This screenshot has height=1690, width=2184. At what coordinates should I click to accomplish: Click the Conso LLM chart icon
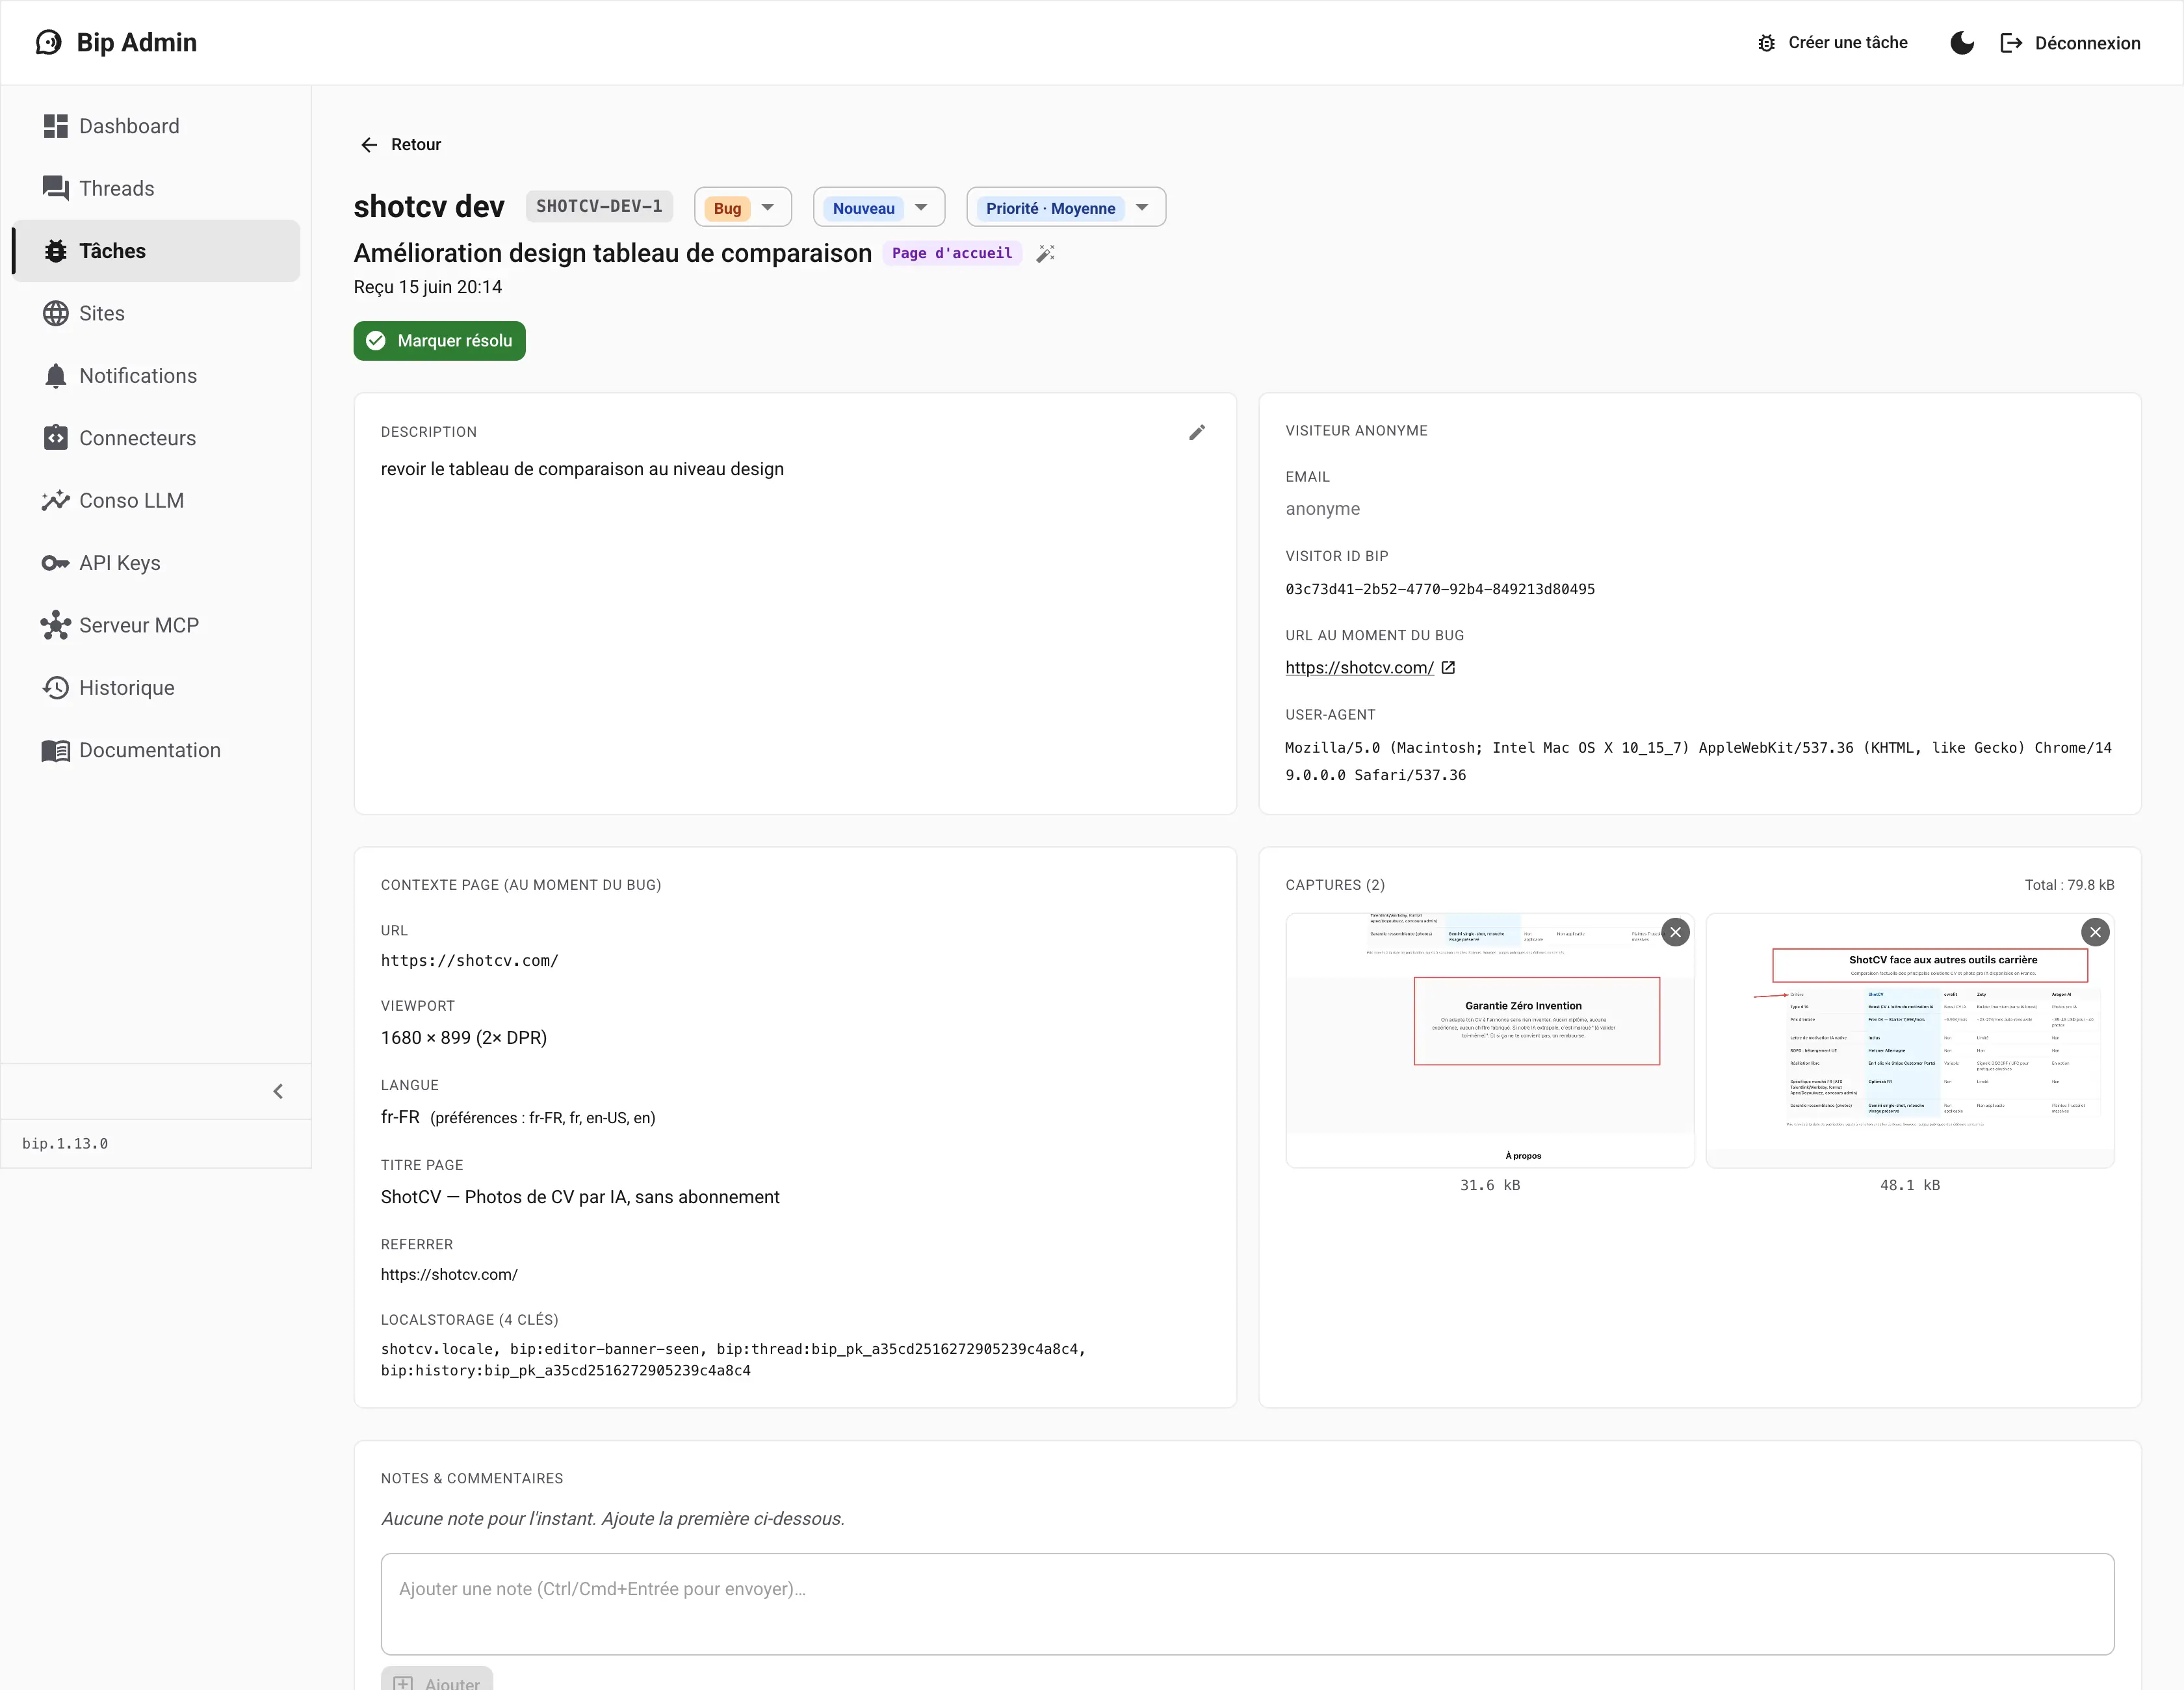(x=56, y=500)
